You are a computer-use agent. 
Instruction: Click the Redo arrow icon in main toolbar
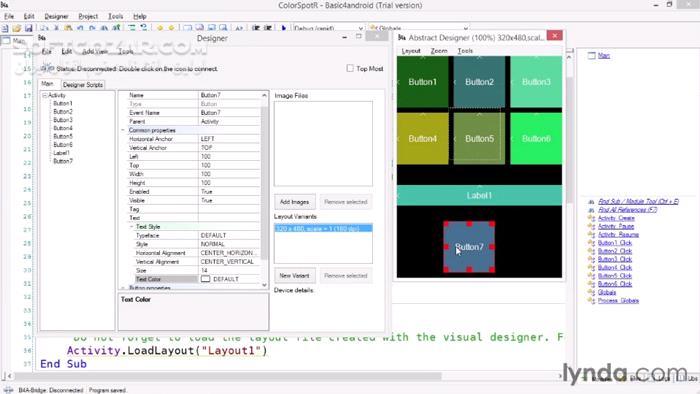[92, 28]
